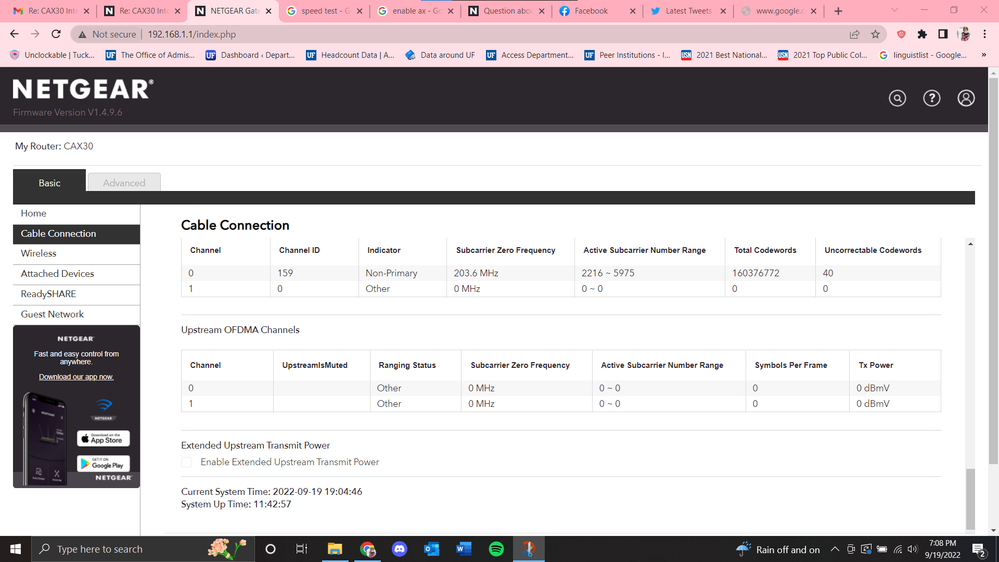Screen dimensions: 999x562
Task: Select Attached Devices in sidebar
Action: [x=57, y=273]
